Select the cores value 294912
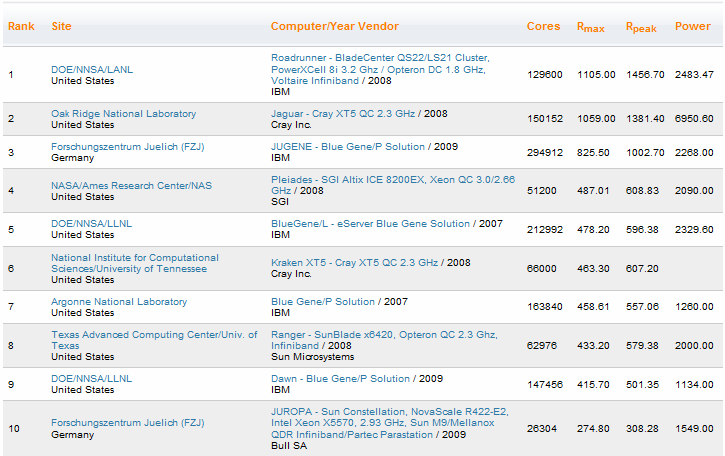The width and height of the screenshot is (725, 456). tap(545, 152)
